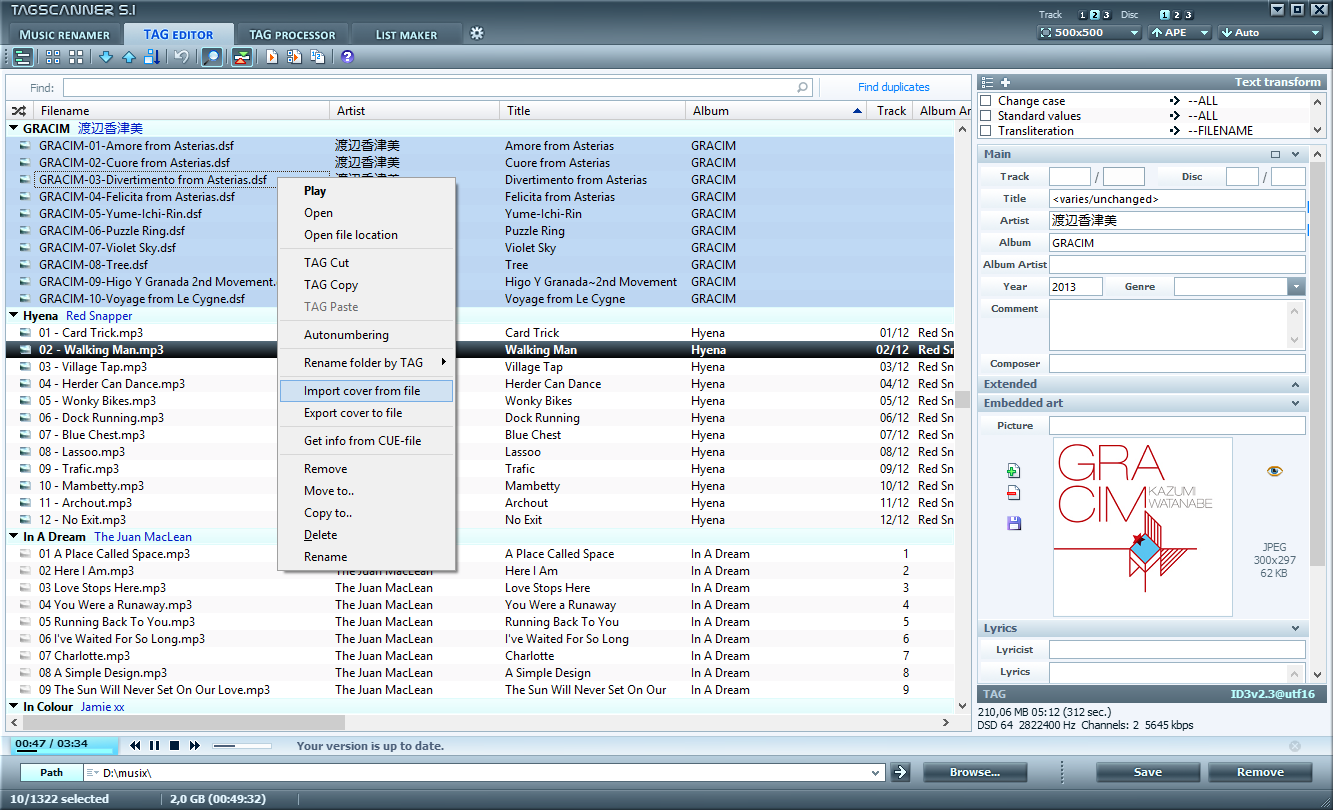1333x810 pixels.
Task: Click the eye icon for cover preview
Action: (1274, 471)
